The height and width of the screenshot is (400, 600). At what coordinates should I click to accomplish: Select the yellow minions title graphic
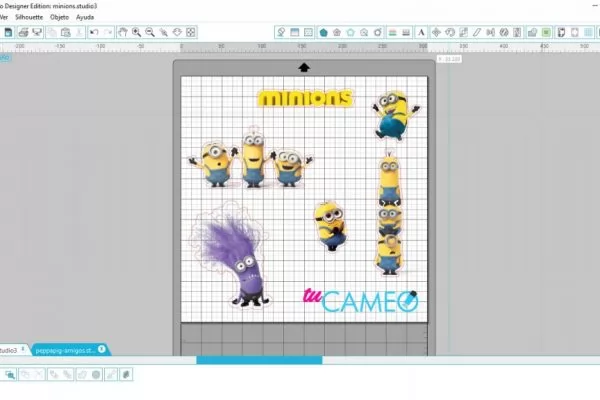(x=305, y=98)
